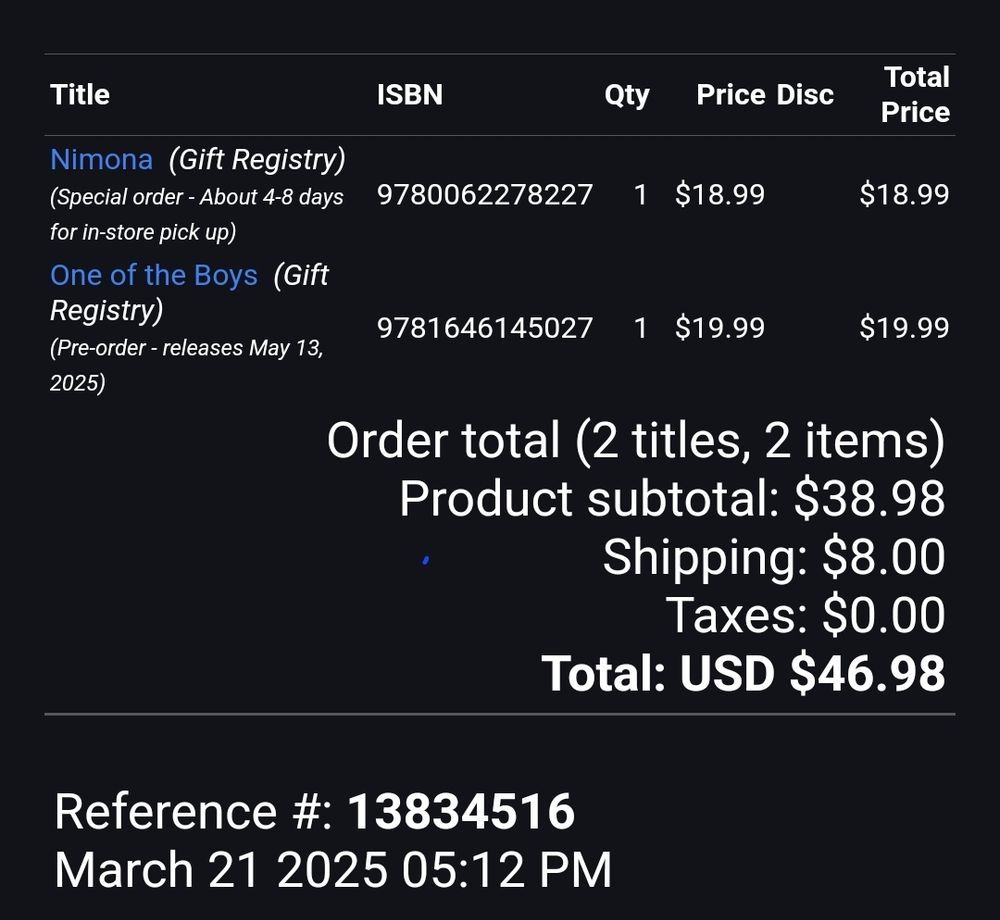This screenshot has height=920, width=1000.
Task: Click the Shipping $8.00 line
Action: click(774, 557)
